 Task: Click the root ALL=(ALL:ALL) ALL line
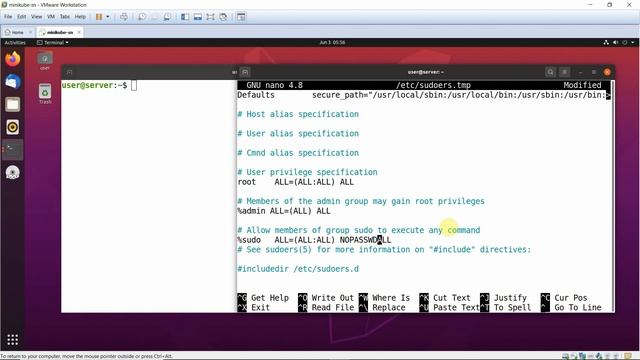pos(296,182)
